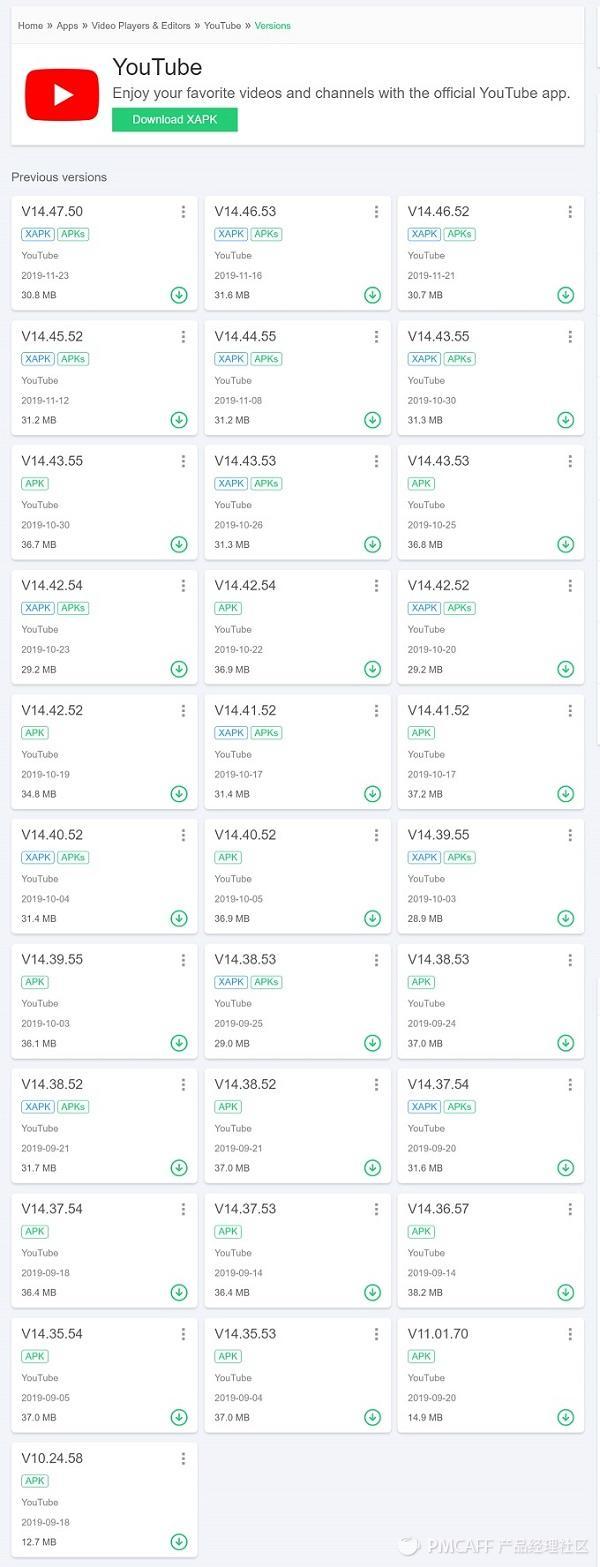Open the three-dot menu on V14.47.50
Image resolution: width=600 pixels, height=1567 pixels.
(x=183, y=212)
